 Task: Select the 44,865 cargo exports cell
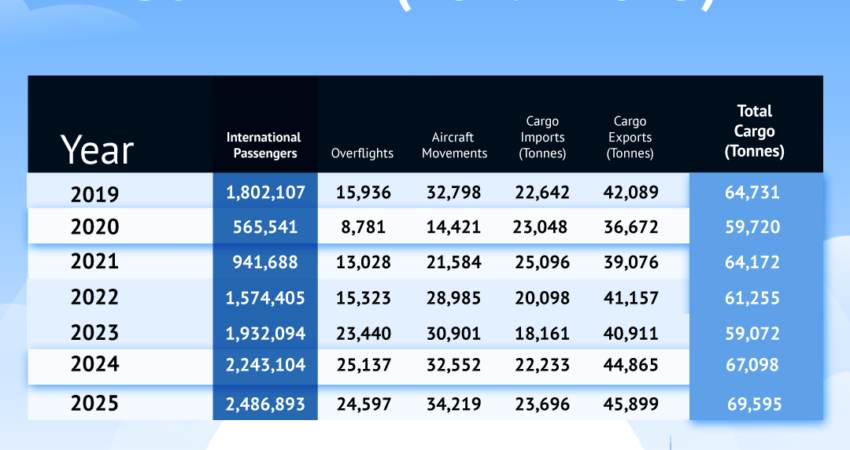[x=631, y=368]
